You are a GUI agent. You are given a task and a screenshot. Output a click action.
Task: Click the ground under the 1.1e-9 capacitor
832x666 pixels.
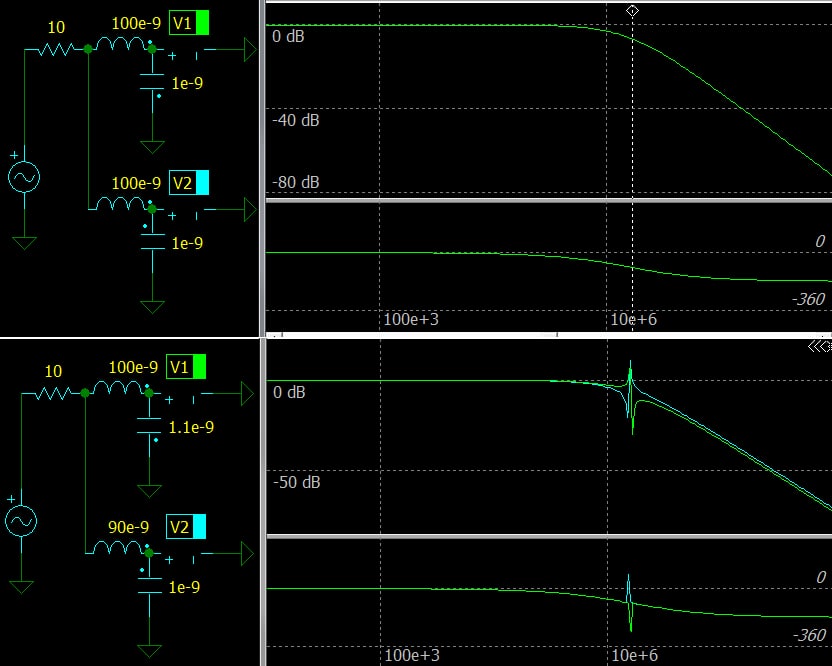click(149, 491)
